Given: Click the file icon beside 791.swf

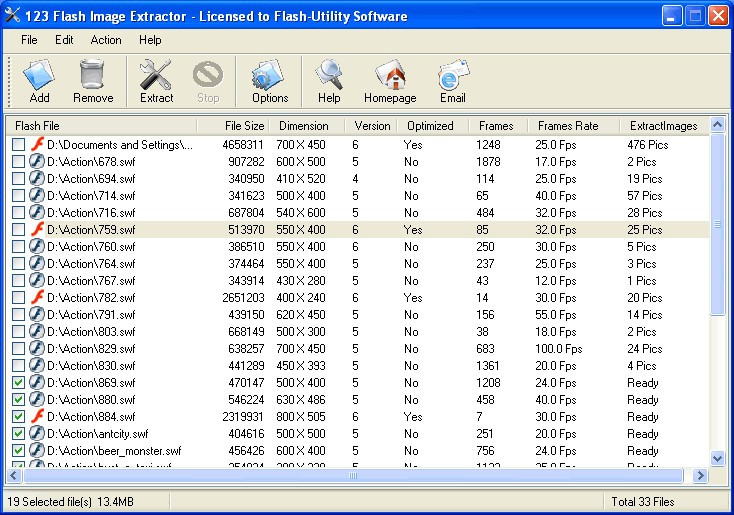Looking at the screenshot, I should (x=37, y=314).
